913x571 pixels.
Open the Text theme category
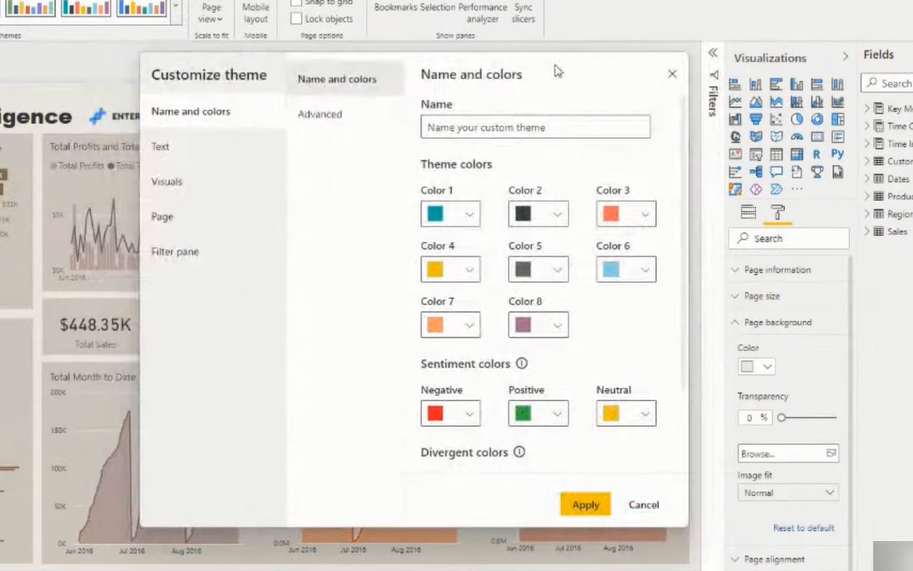[x=160, y=147]
